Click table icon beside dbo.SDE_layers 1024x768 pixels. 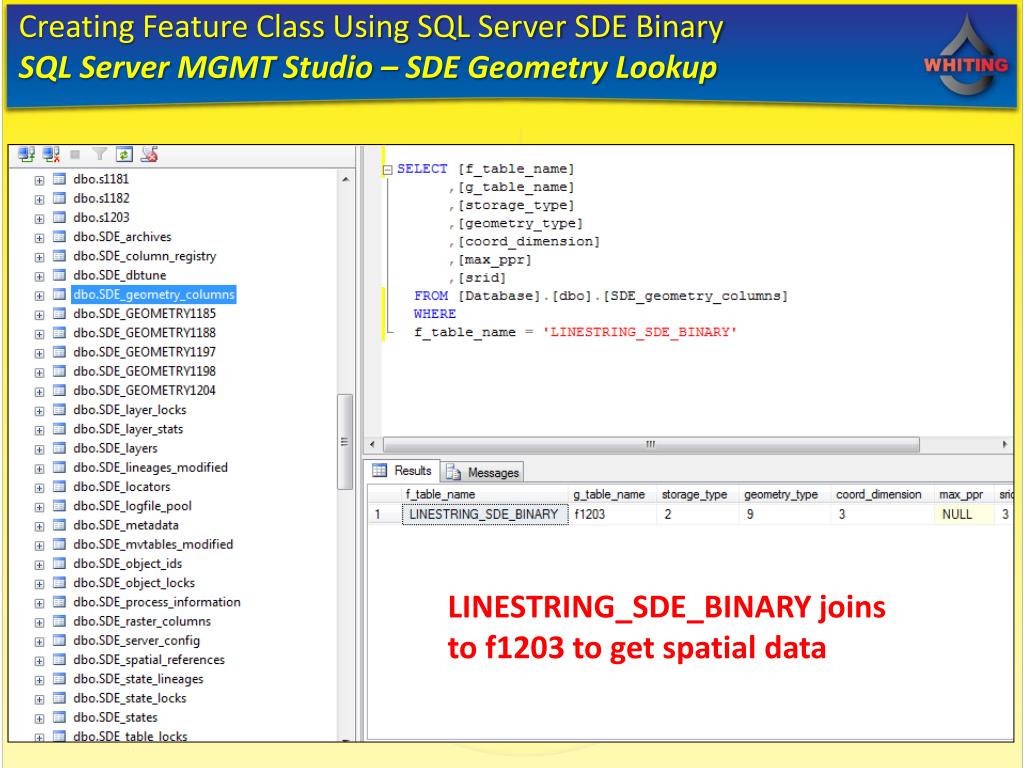pos(59,448)
